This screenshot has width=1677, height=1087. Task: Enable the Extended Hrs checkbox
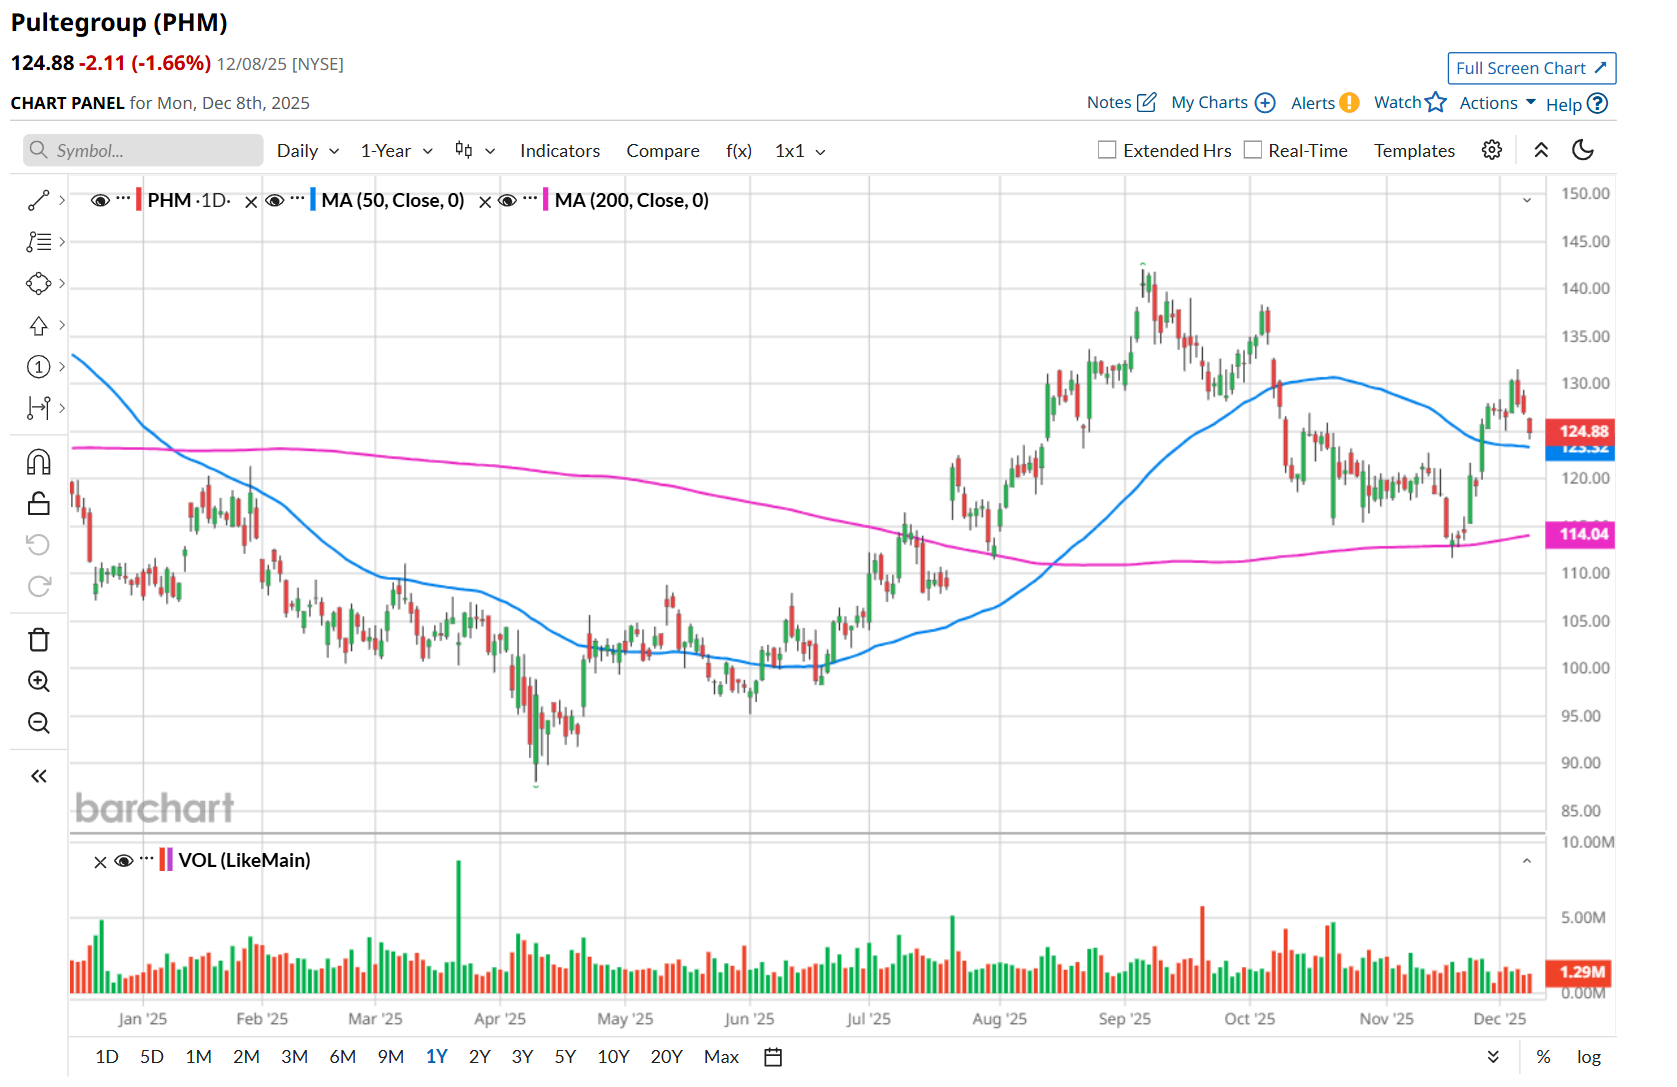point(1107,150)
